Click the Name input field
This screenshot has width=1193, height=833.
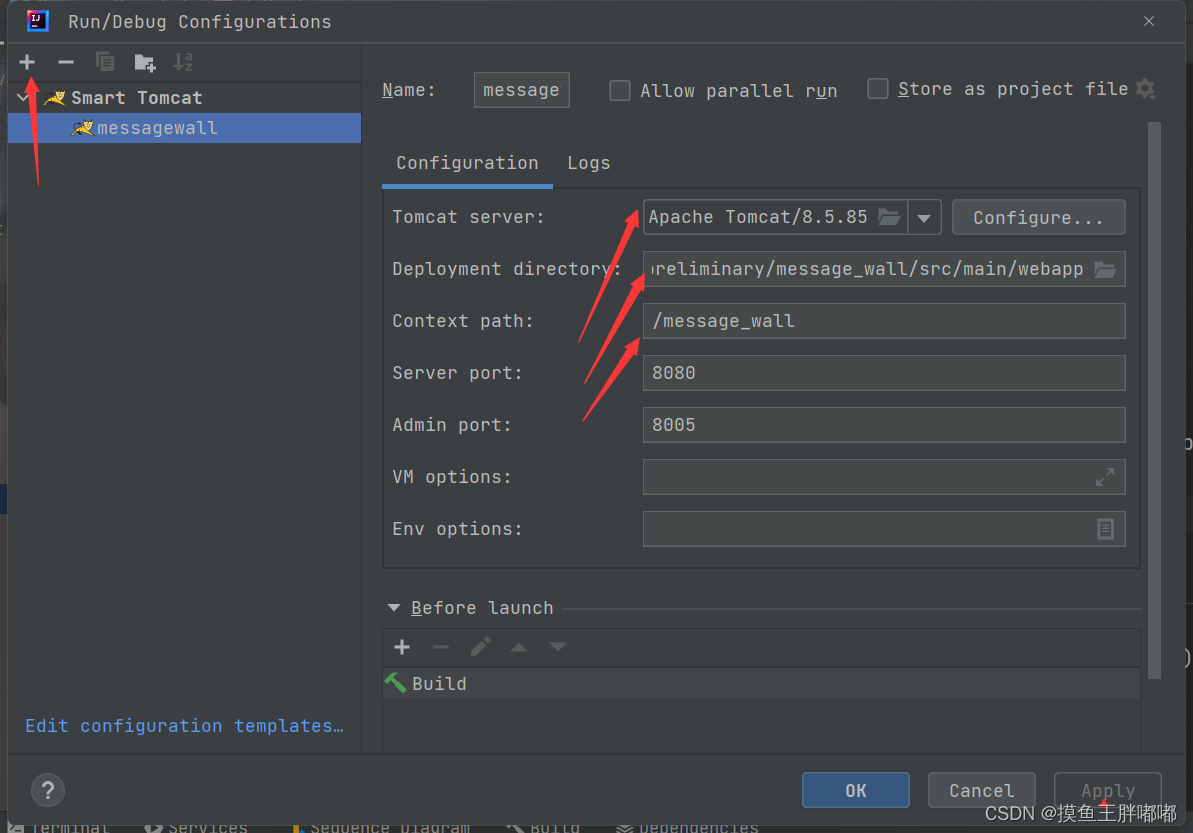tap(521, 90)
